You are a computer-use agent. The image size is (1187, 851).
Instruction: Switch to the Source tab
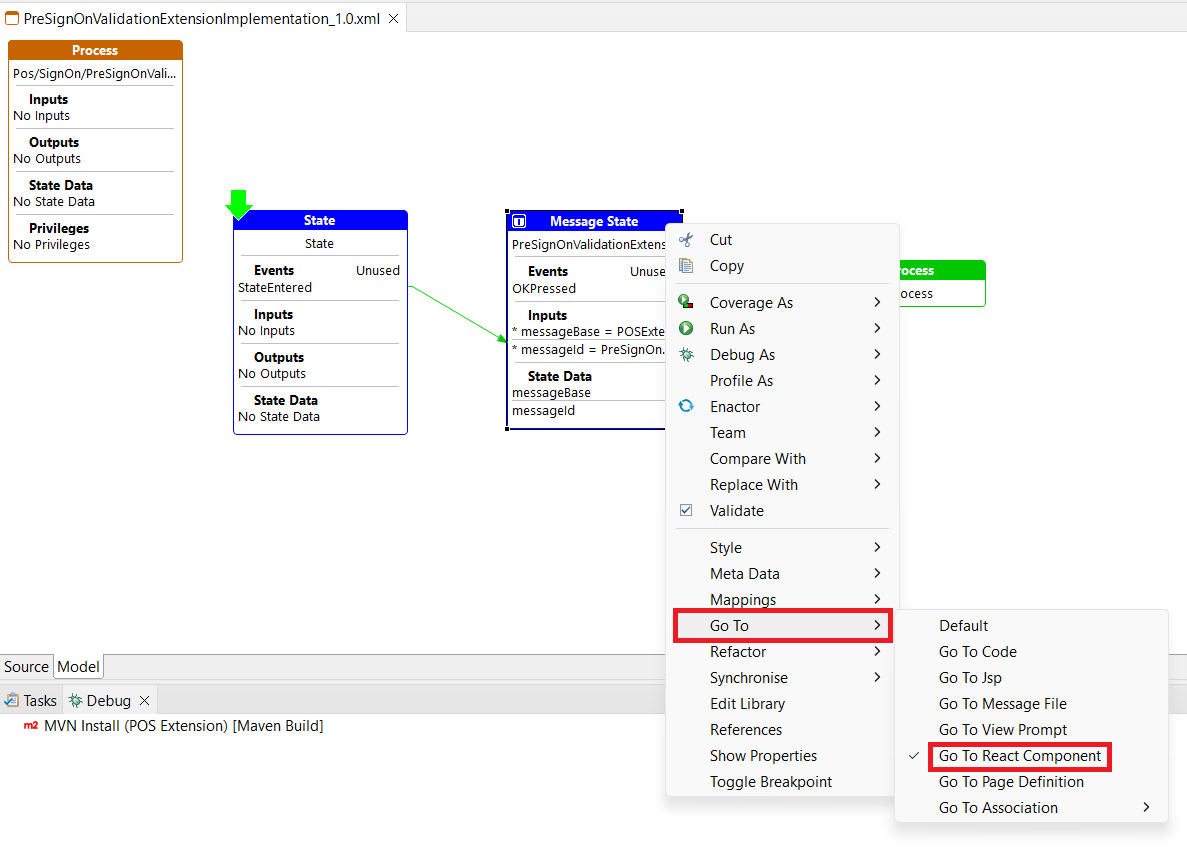coord(26,667)
